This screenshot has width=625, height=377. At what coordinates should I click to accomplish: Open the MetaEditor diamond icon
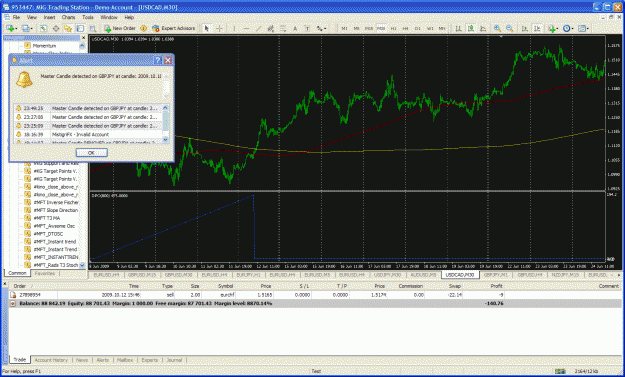point(143,28)
